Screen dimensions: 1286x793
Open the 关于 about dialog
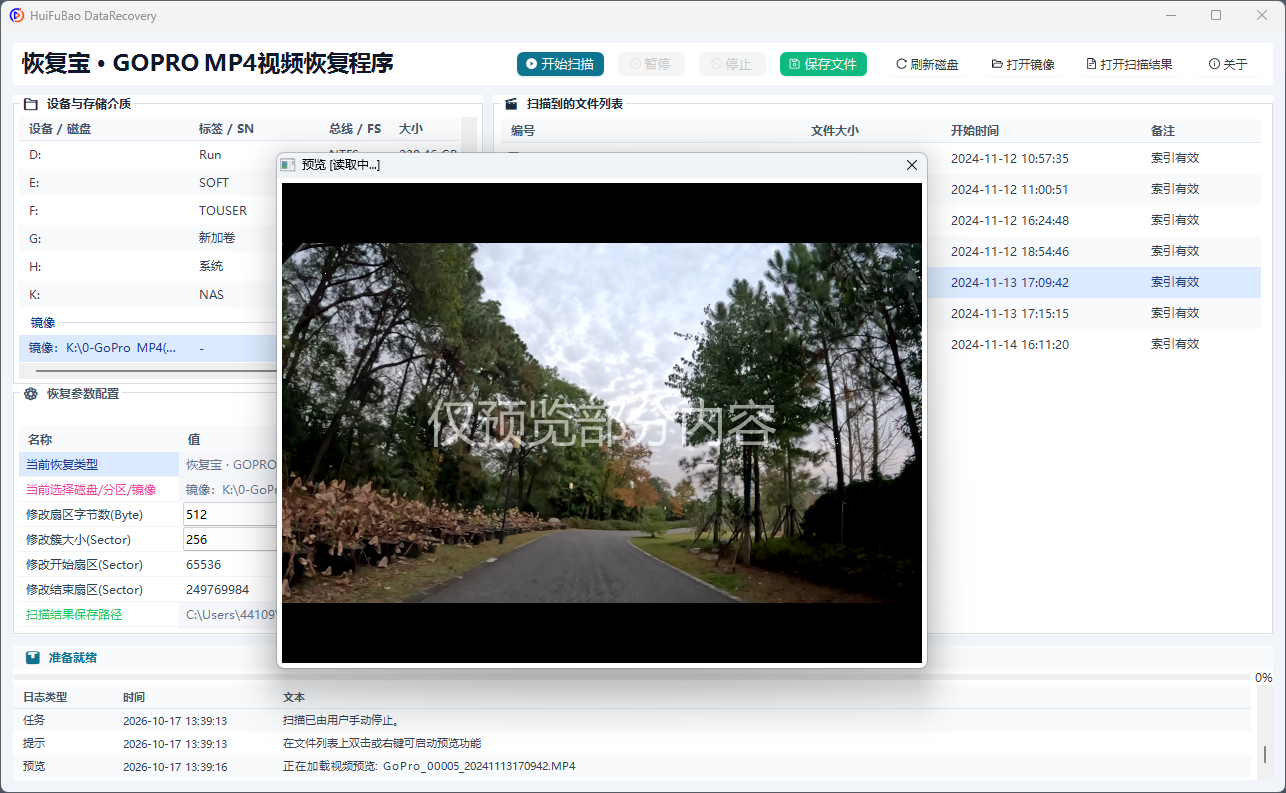pos(1228,64)
